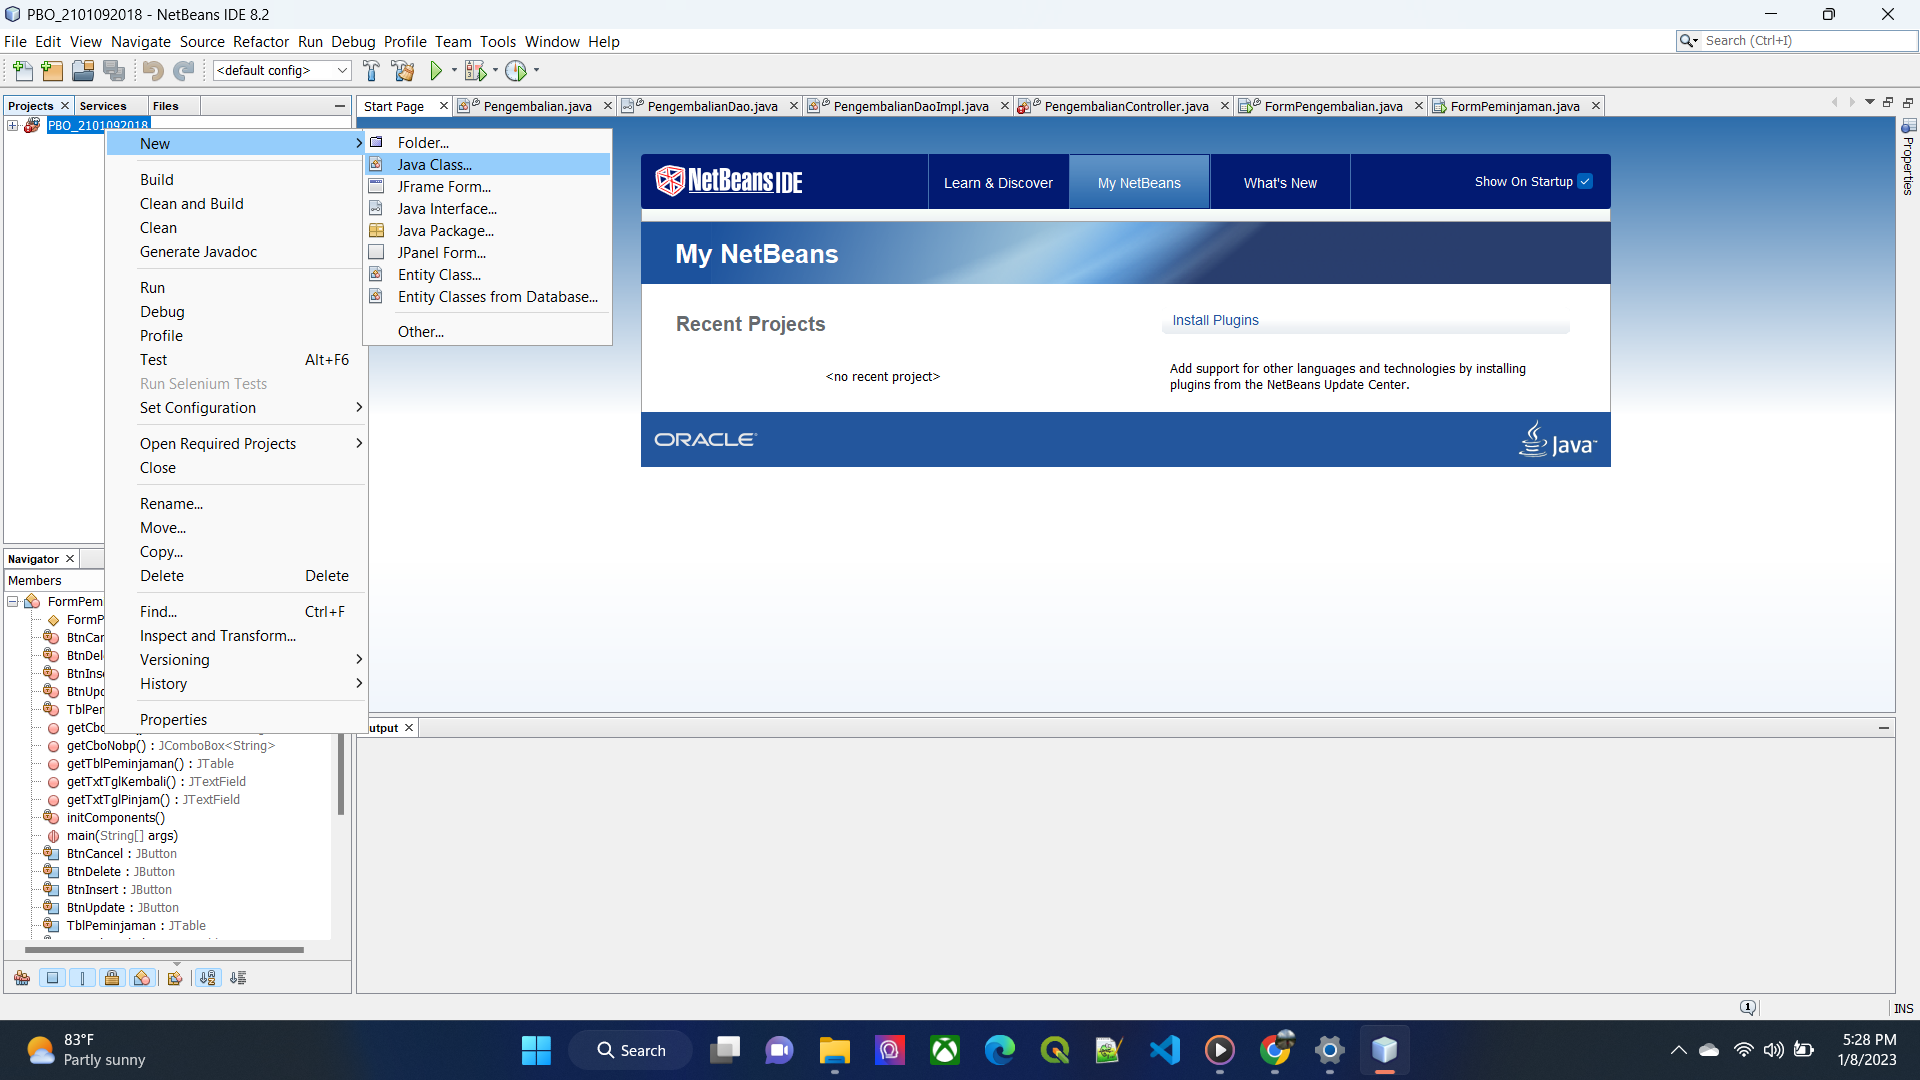Click the Build Project hammer icon
Image resolution: width=1920 pixels, height=1080 pixels.
pos(371,71)
